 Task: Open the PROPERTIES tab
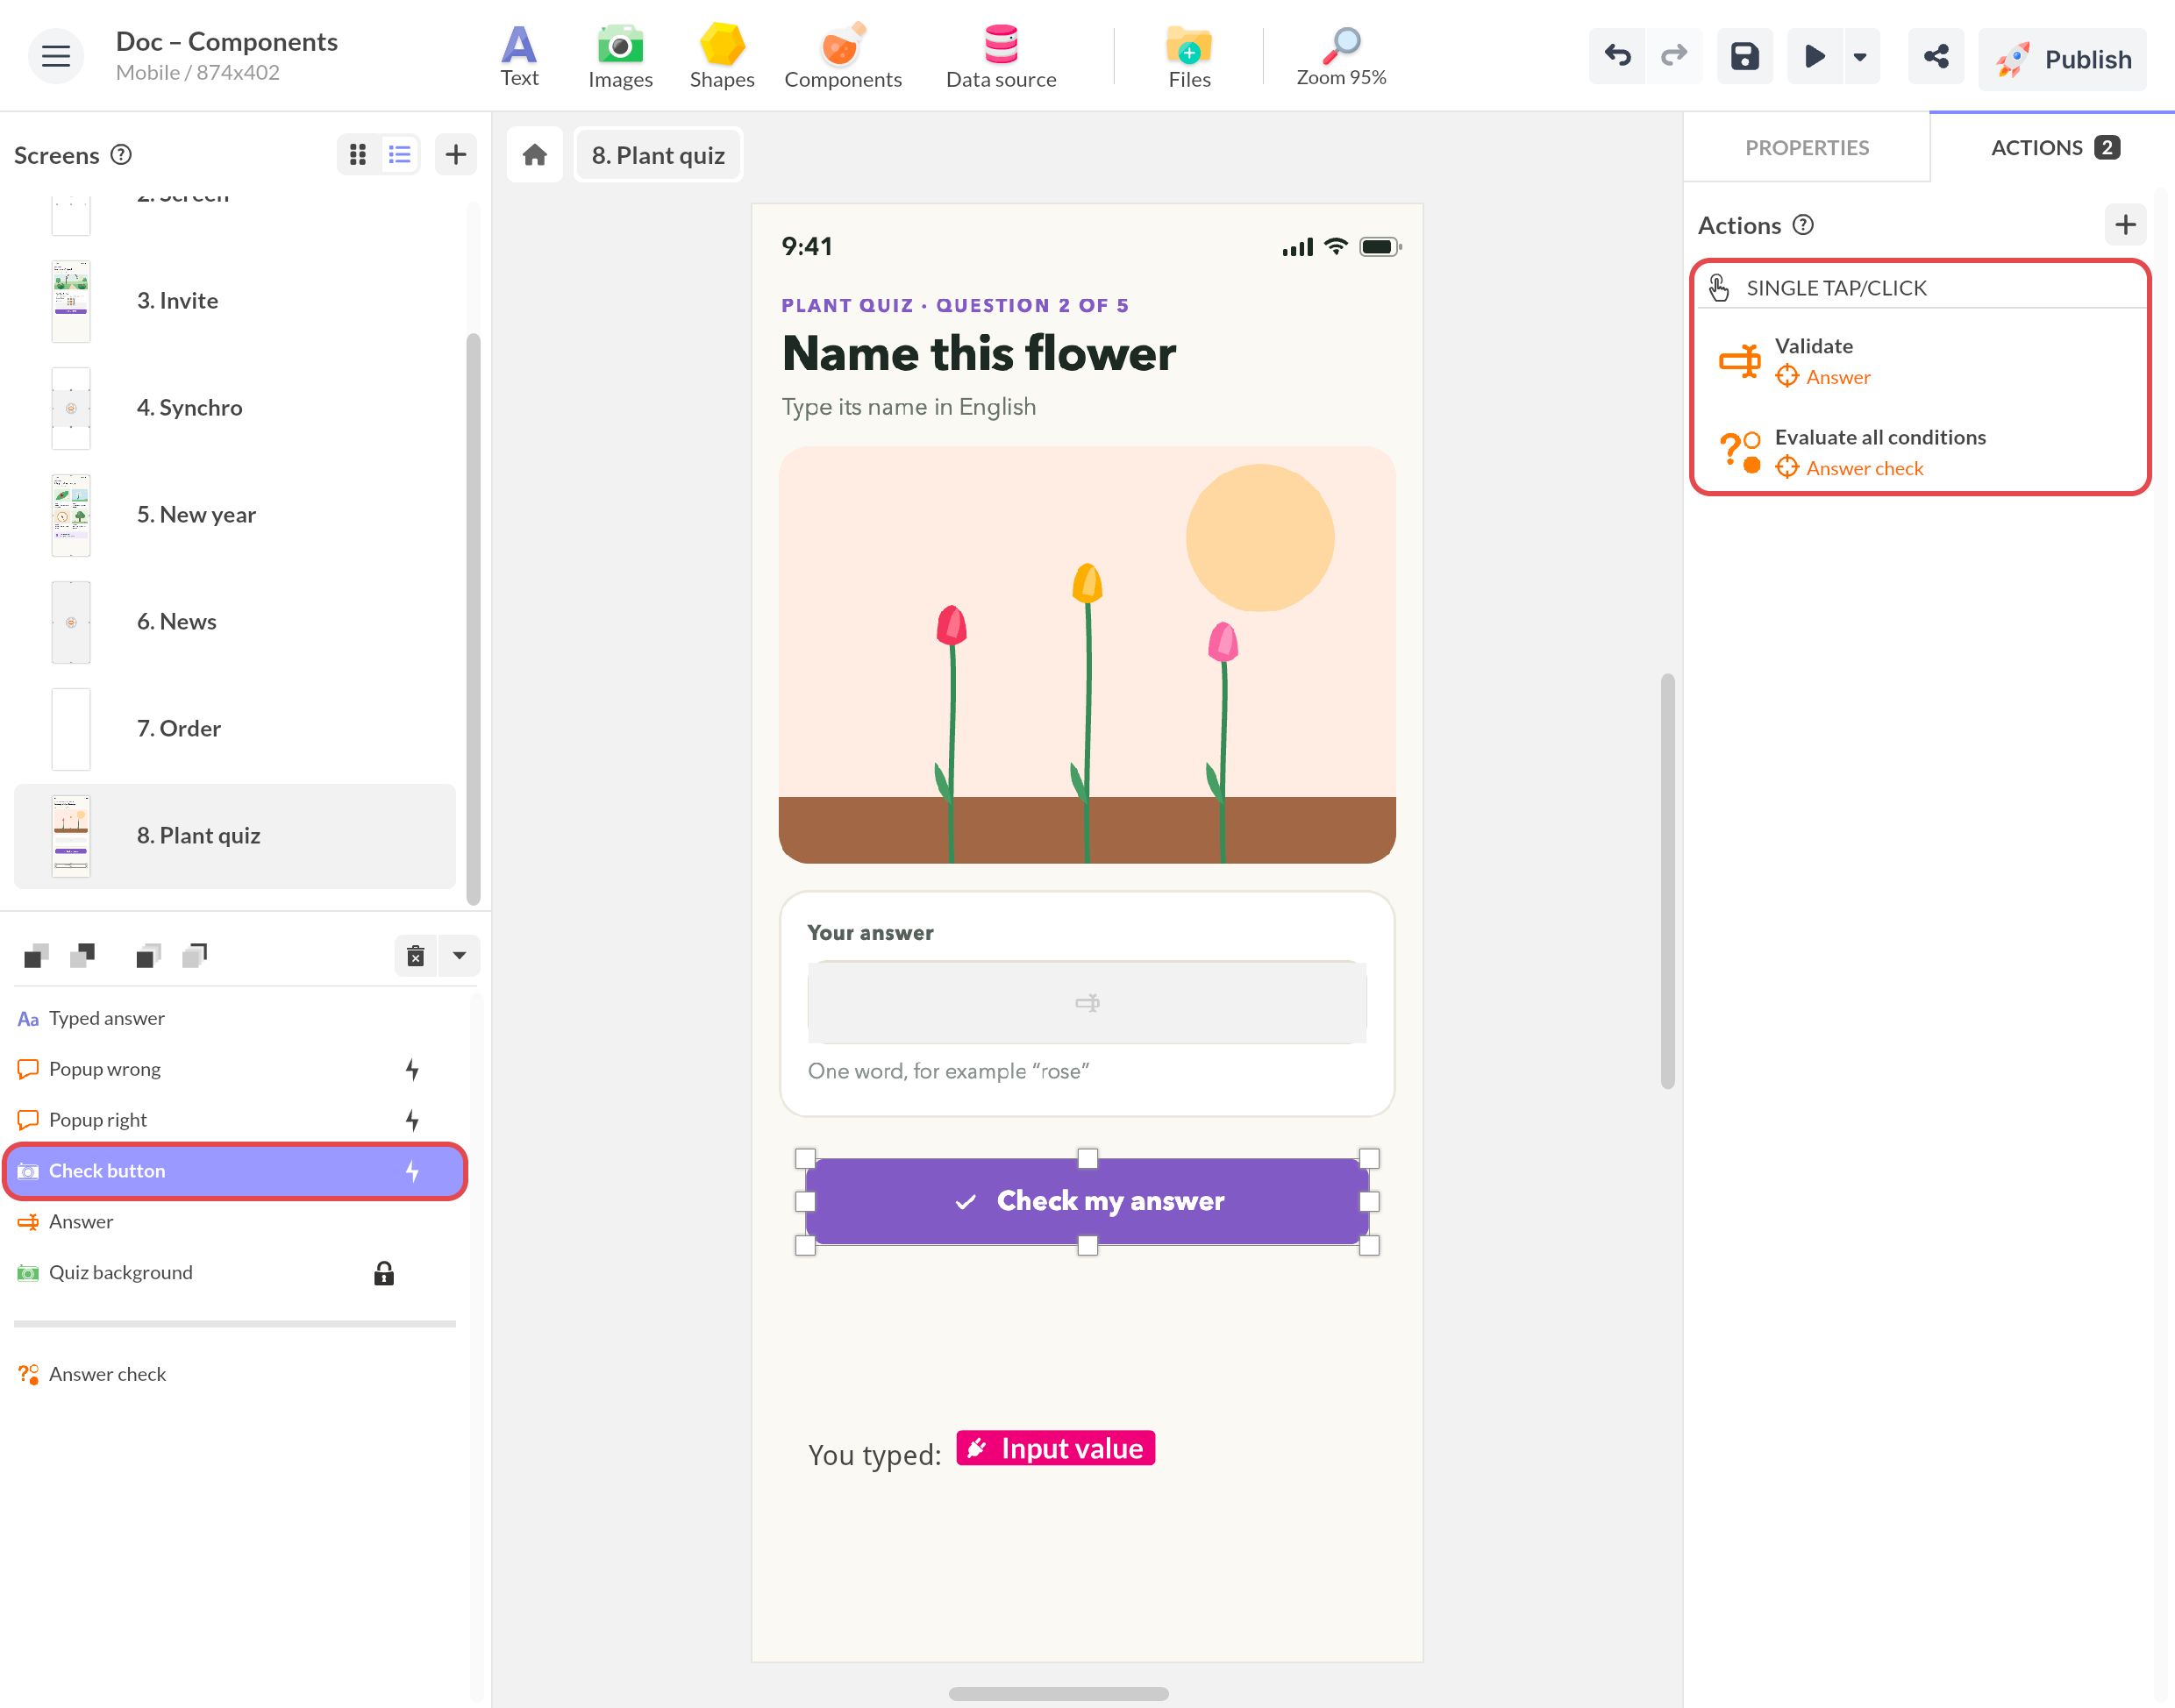[x=1806, y=148]
